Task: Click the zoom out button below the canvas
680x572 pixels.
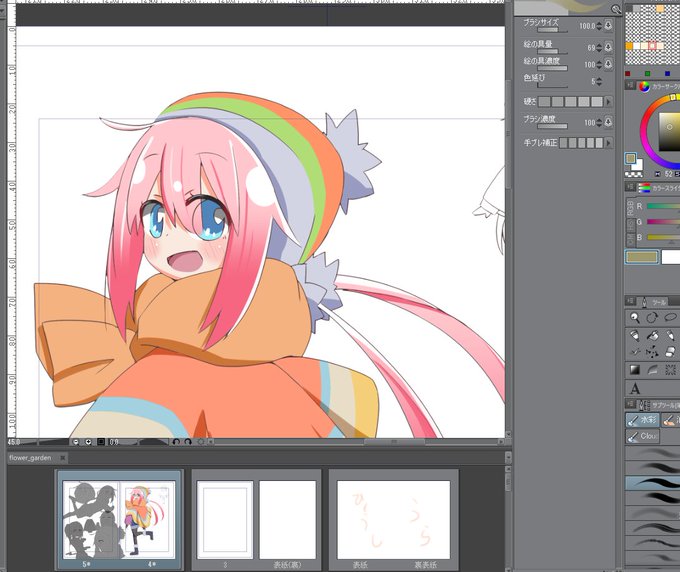Action: (76, 442)
